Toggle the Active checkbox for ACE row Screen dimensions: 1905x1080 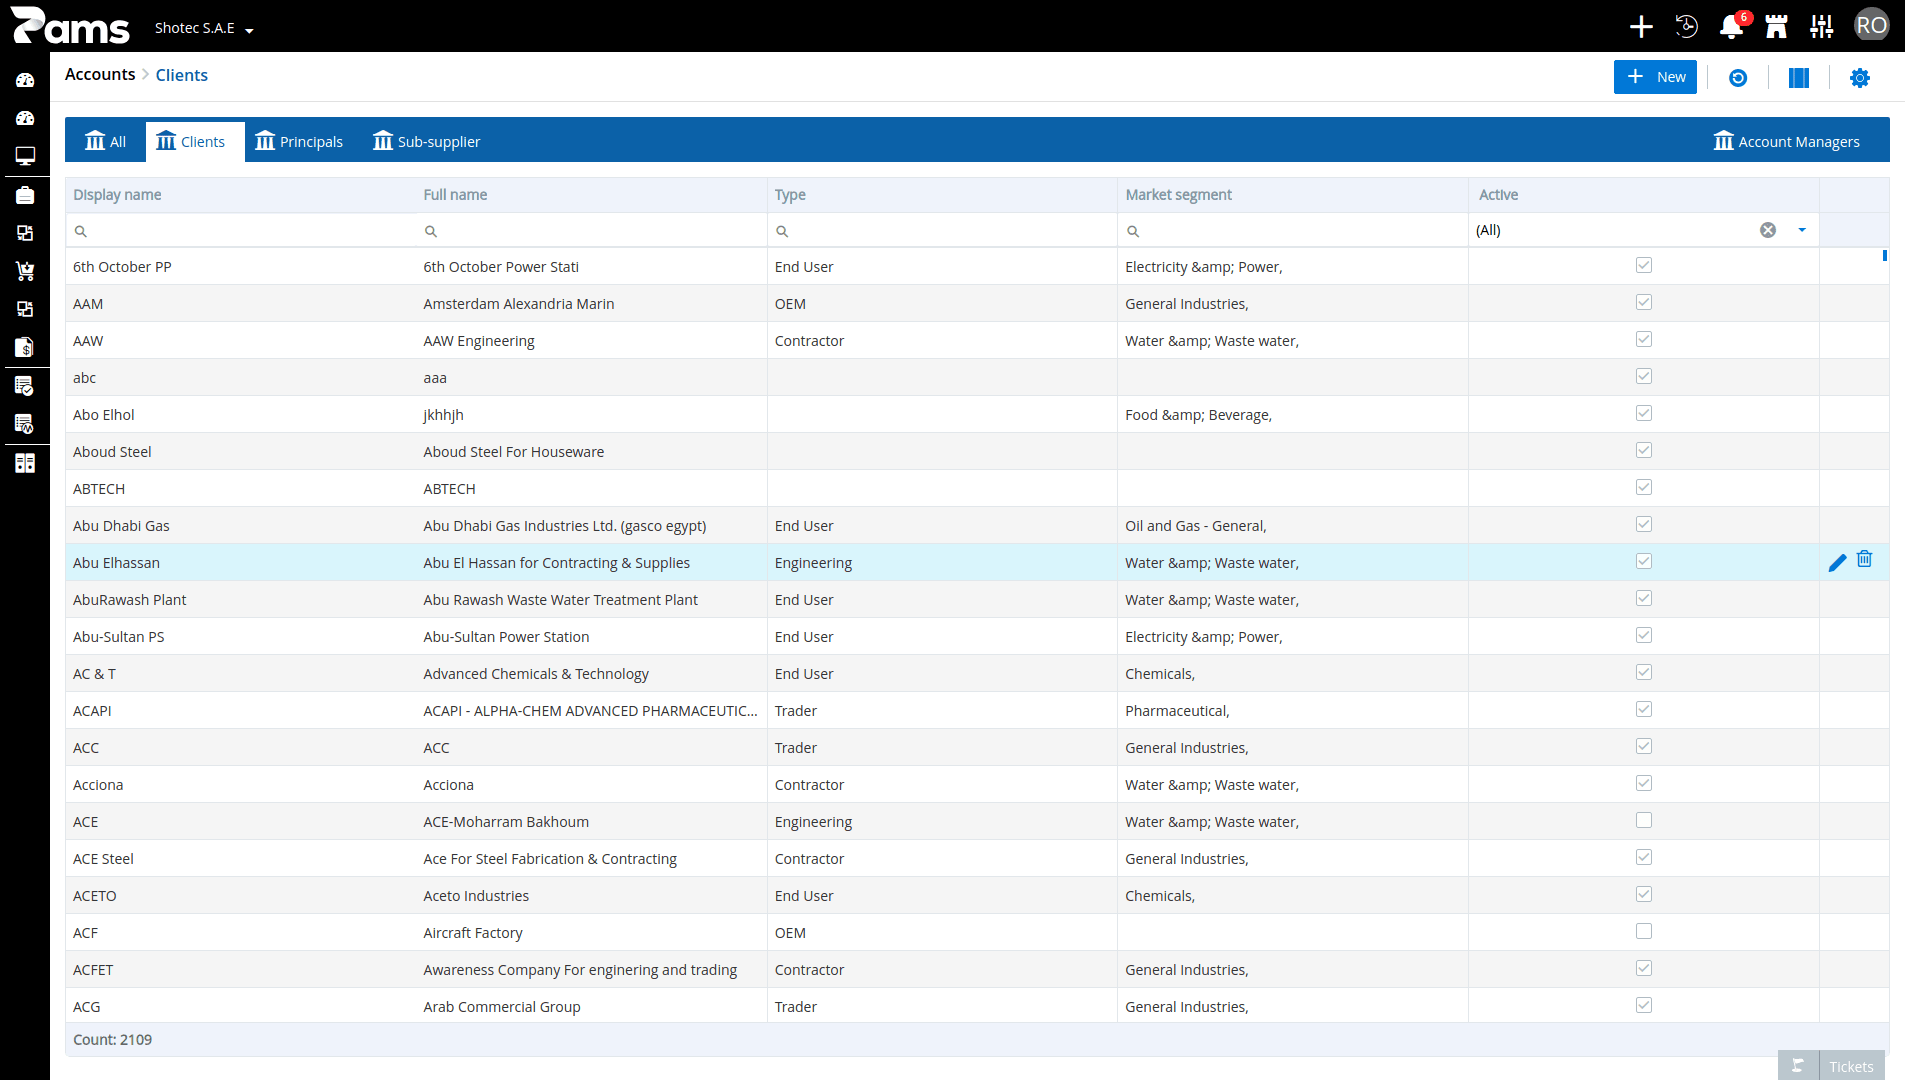(x=1643, y=820)
